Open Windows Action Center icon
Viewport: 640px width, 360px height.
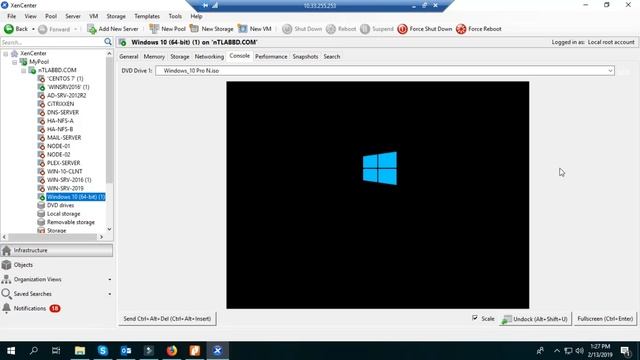click(625, 351)
